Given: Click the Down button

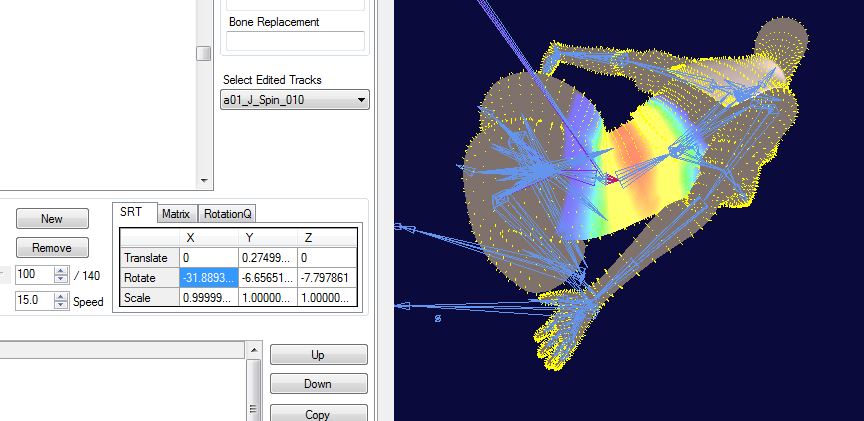Looking at the screenshot, I should click(318, 384).
